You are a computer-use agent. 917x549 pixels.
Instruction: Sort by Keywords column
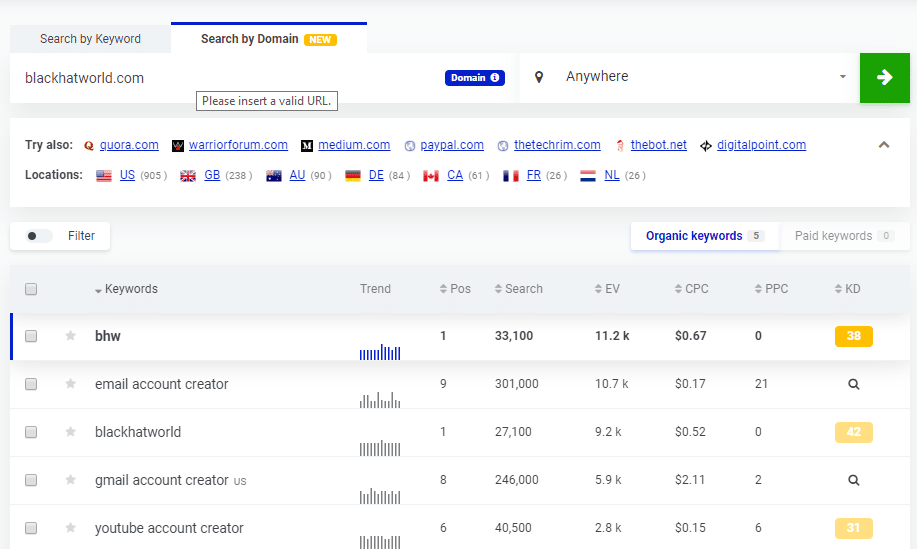pos(126,289)
